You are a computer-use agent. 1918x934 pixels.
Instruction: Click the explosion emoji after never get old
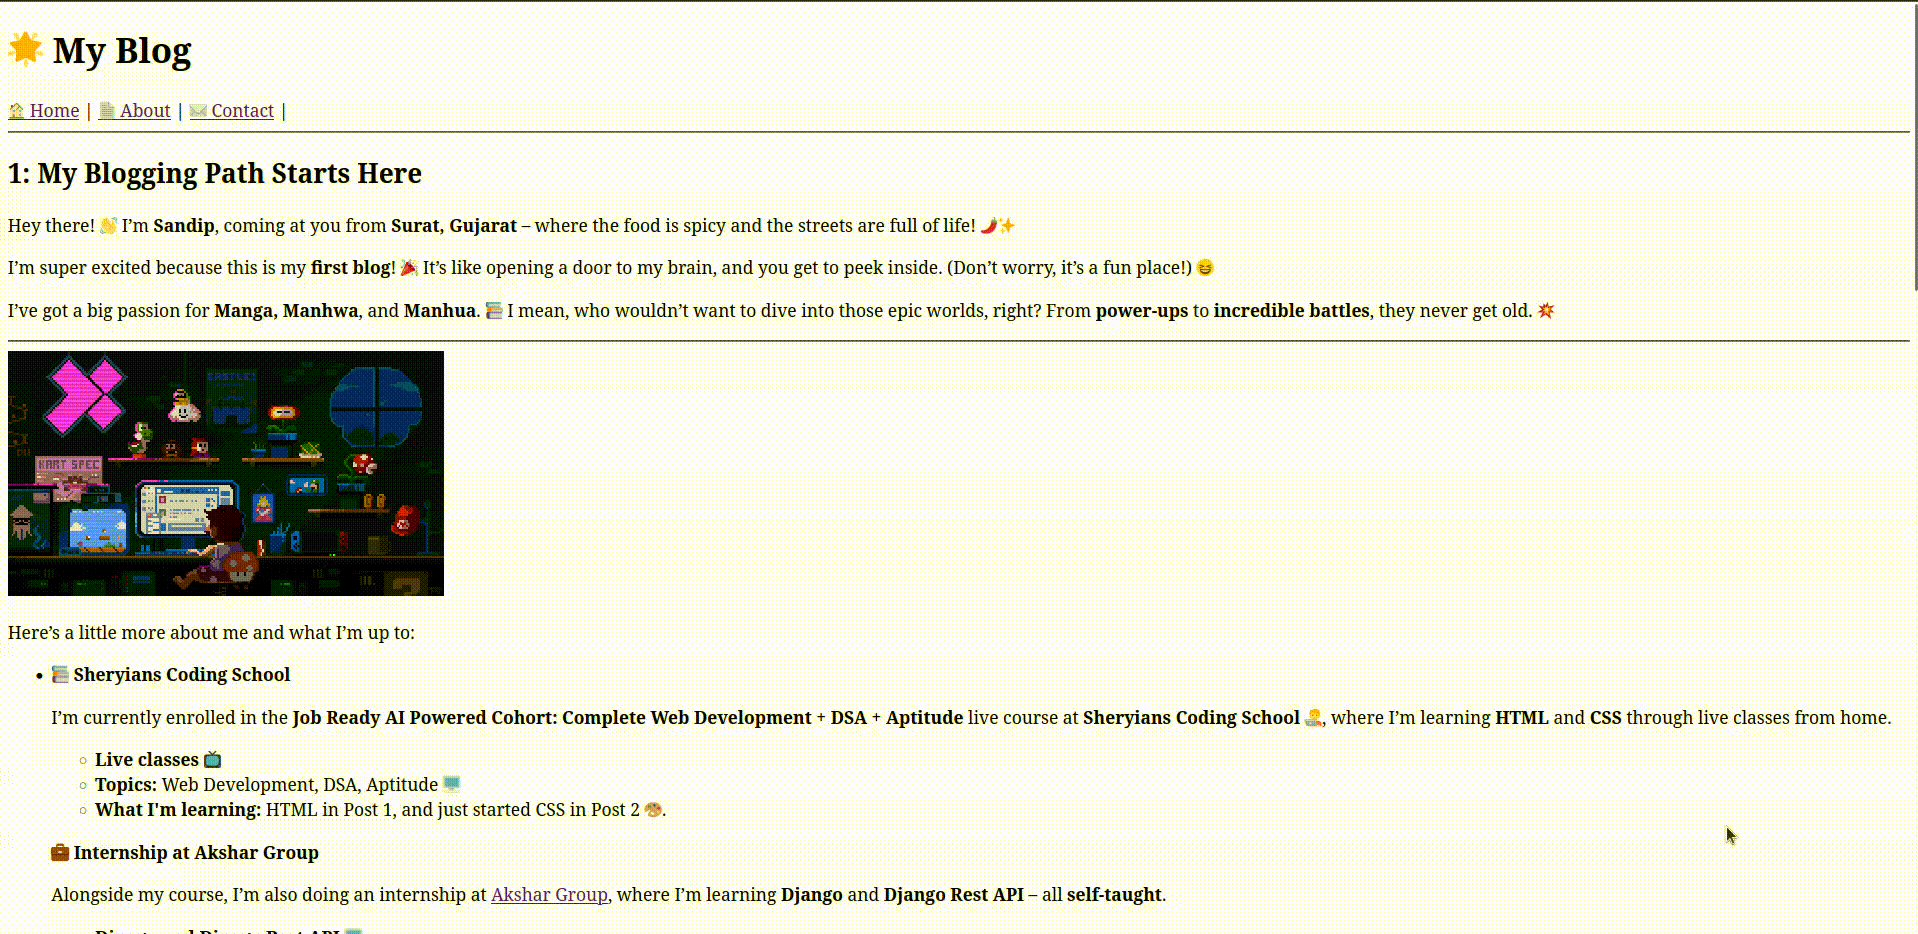[x=1546, y=311]
